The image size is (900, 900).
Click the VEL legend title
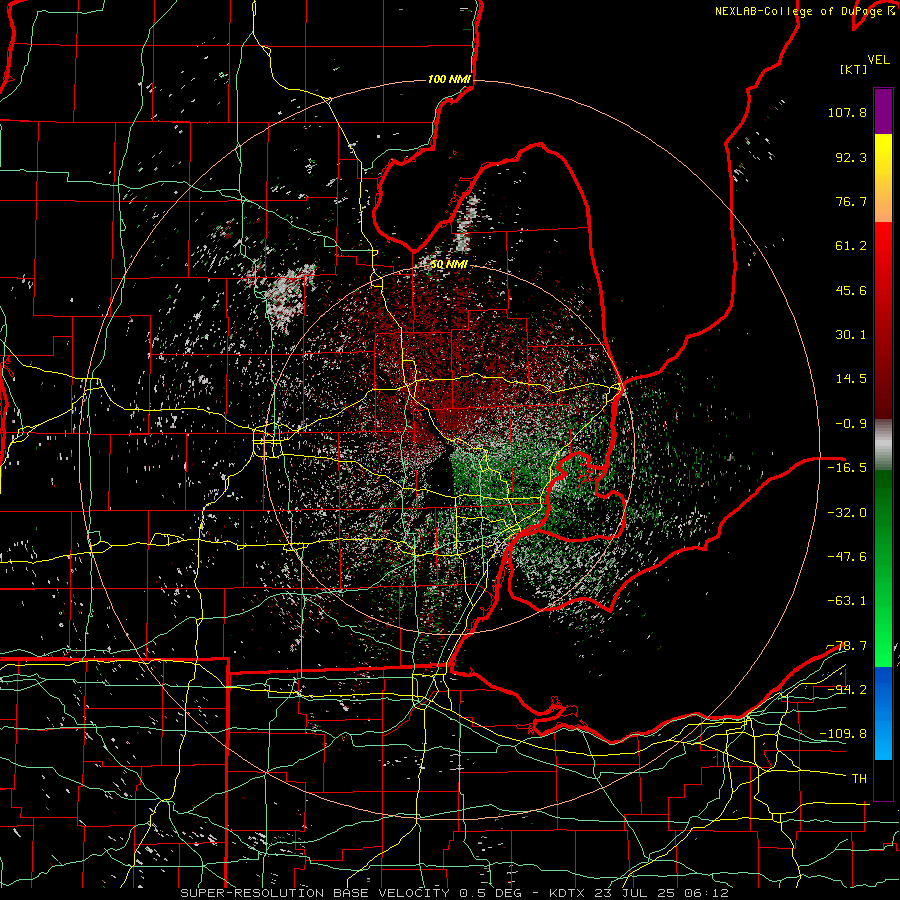pyautogui.click(x=878, y=60)
